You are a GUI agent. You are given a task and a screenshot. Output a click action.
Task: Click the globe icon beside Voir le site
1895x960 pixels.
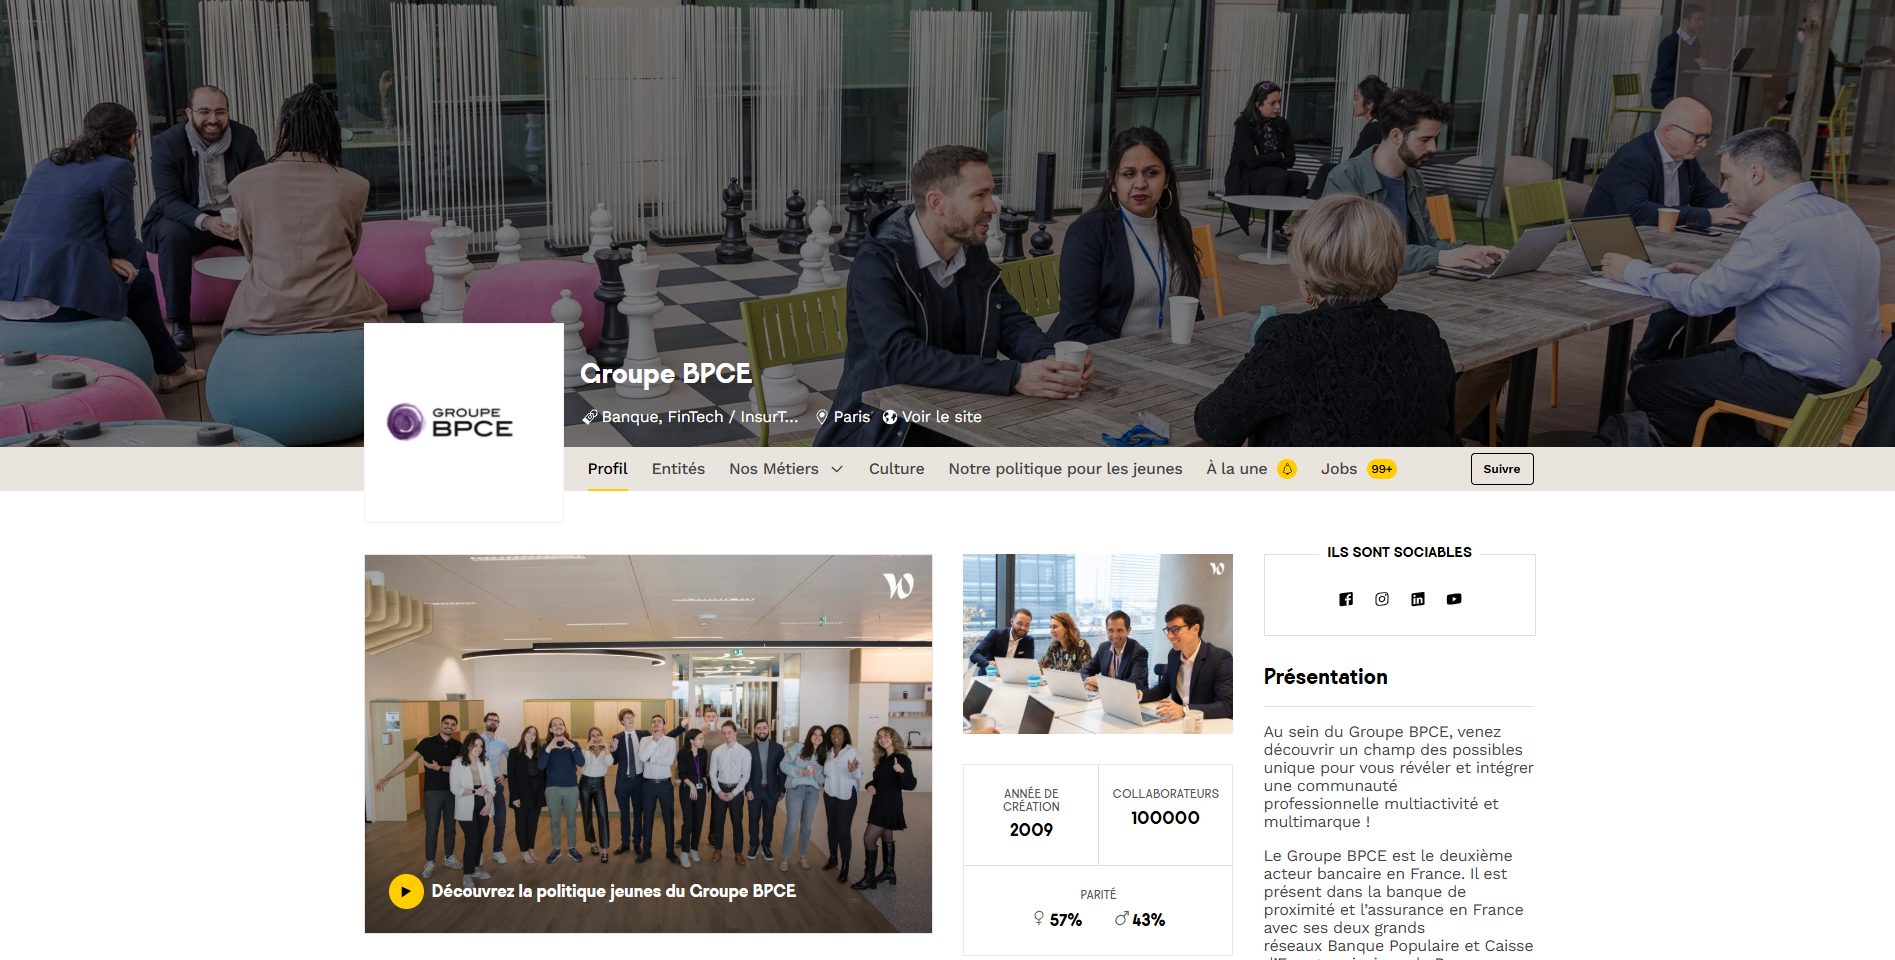(x=890, y=417)
